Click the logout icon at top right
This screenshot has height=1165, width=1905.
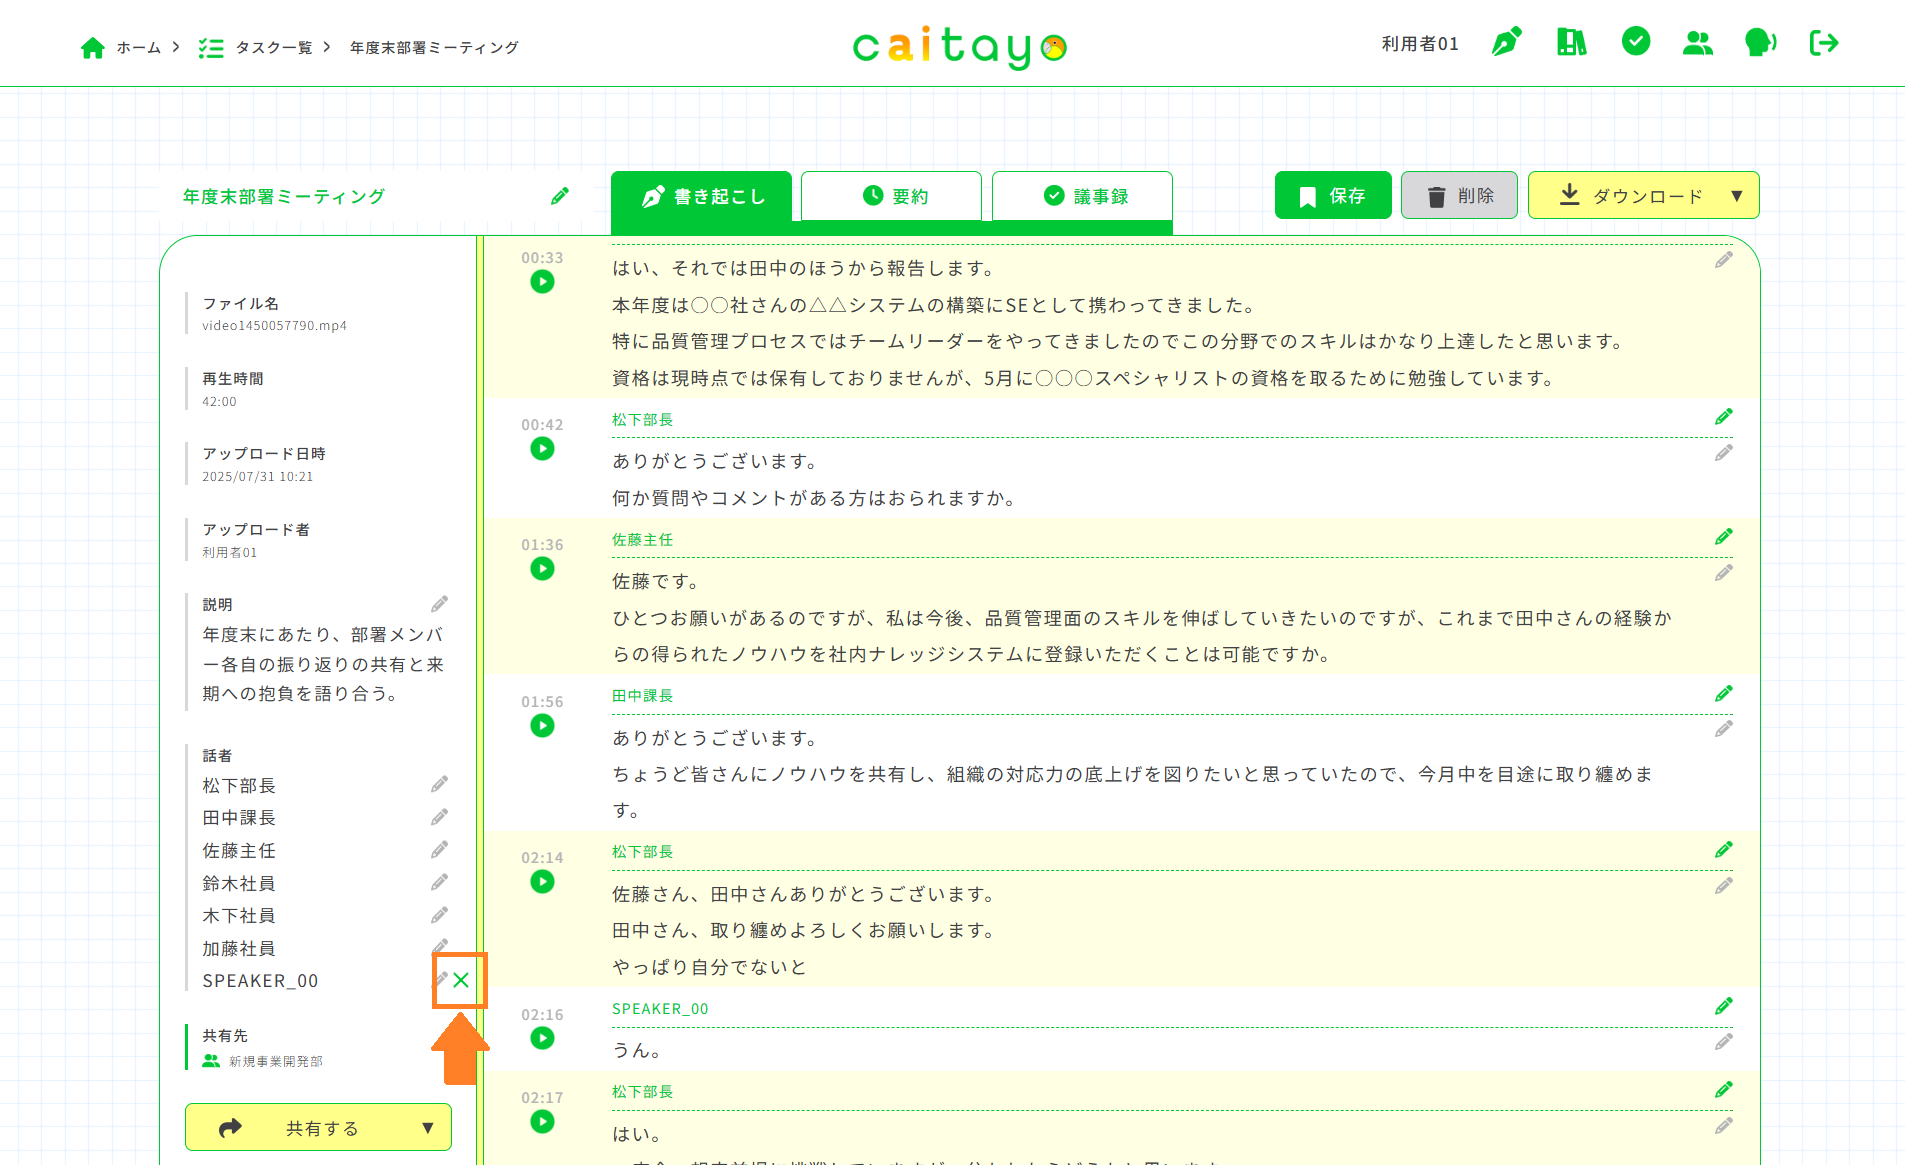click(1823, 43)
